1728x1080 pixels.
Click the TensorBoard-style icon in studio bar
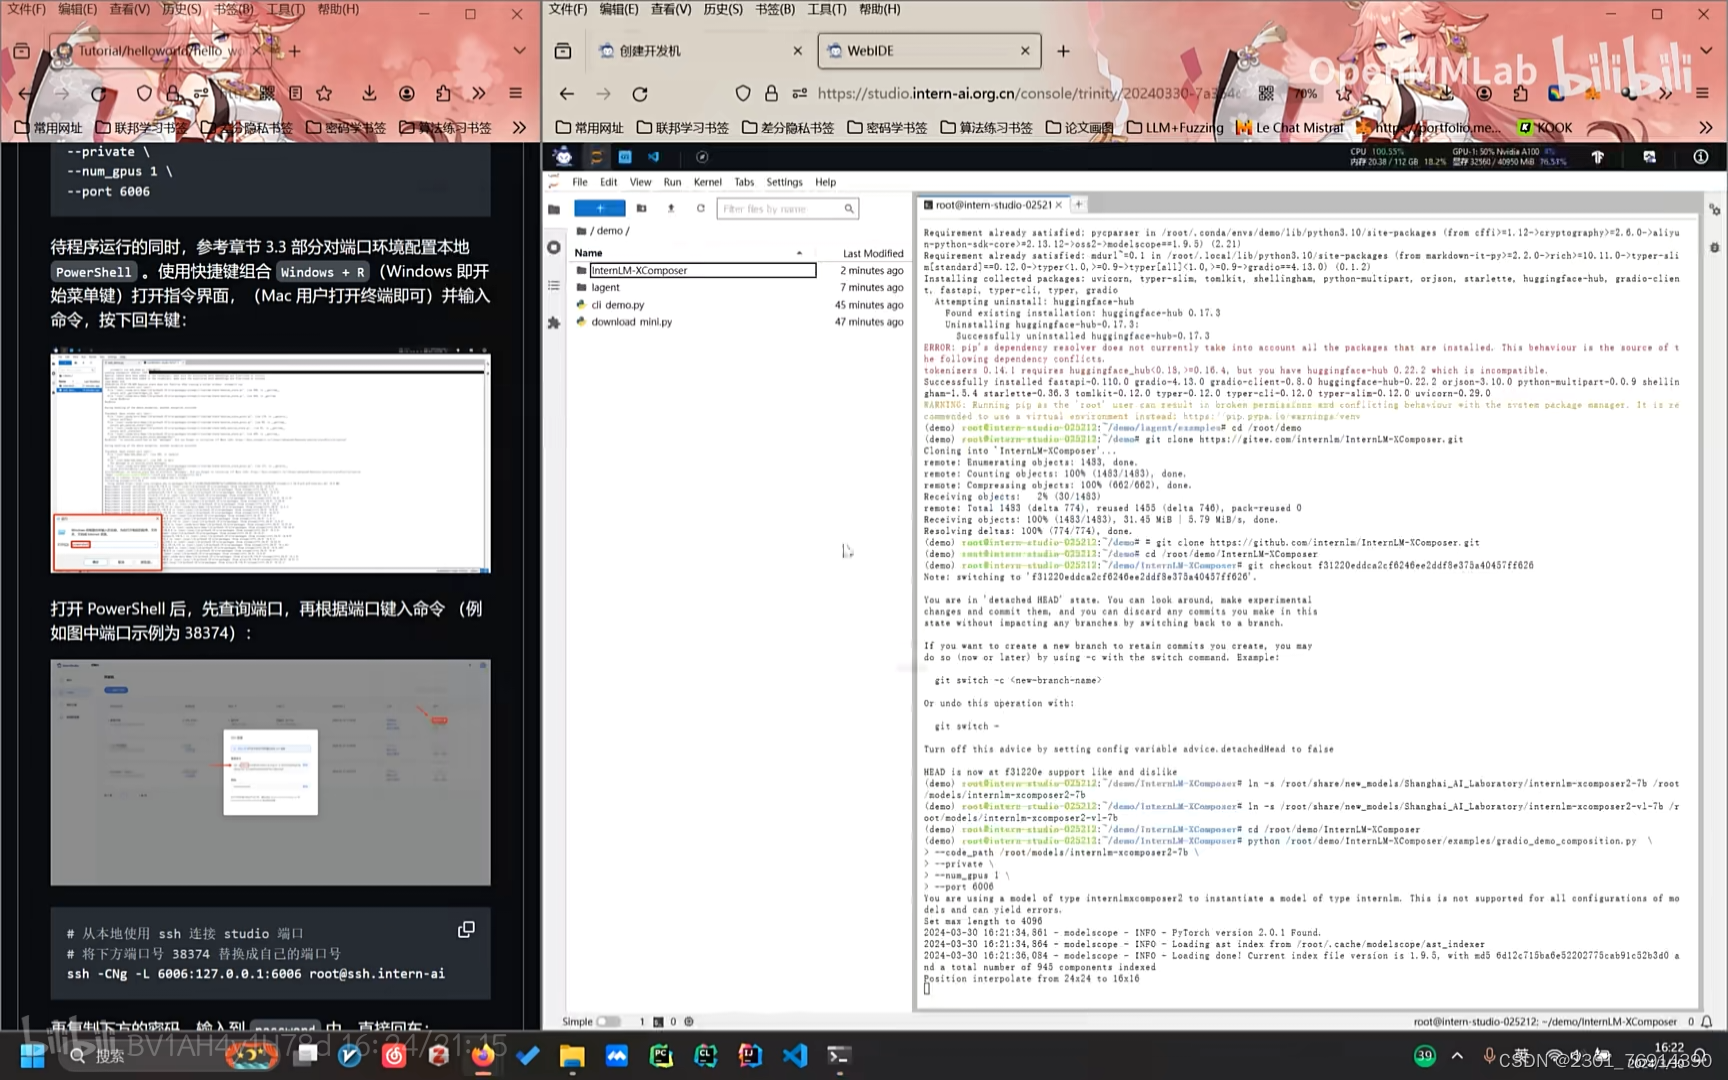1597,157
